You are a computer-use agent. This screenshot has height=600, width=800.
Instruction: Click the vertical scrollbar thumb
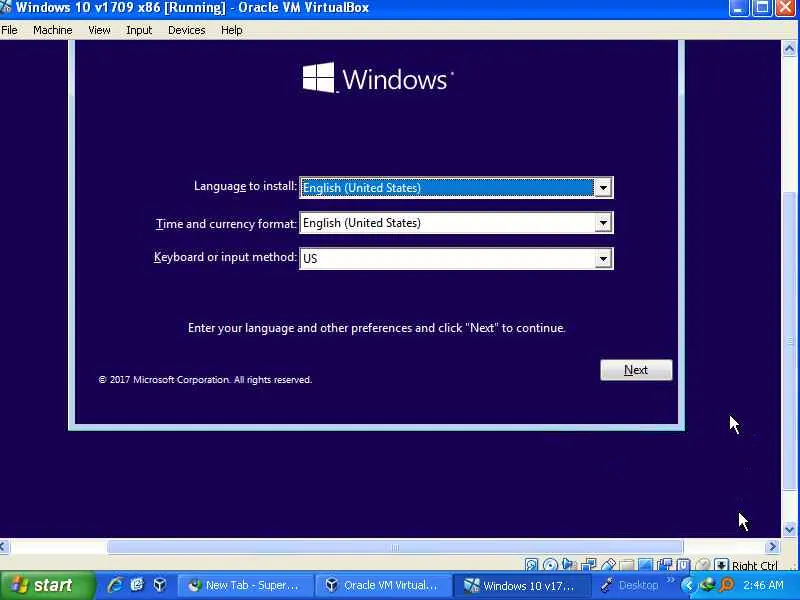(x=789, y=340)
